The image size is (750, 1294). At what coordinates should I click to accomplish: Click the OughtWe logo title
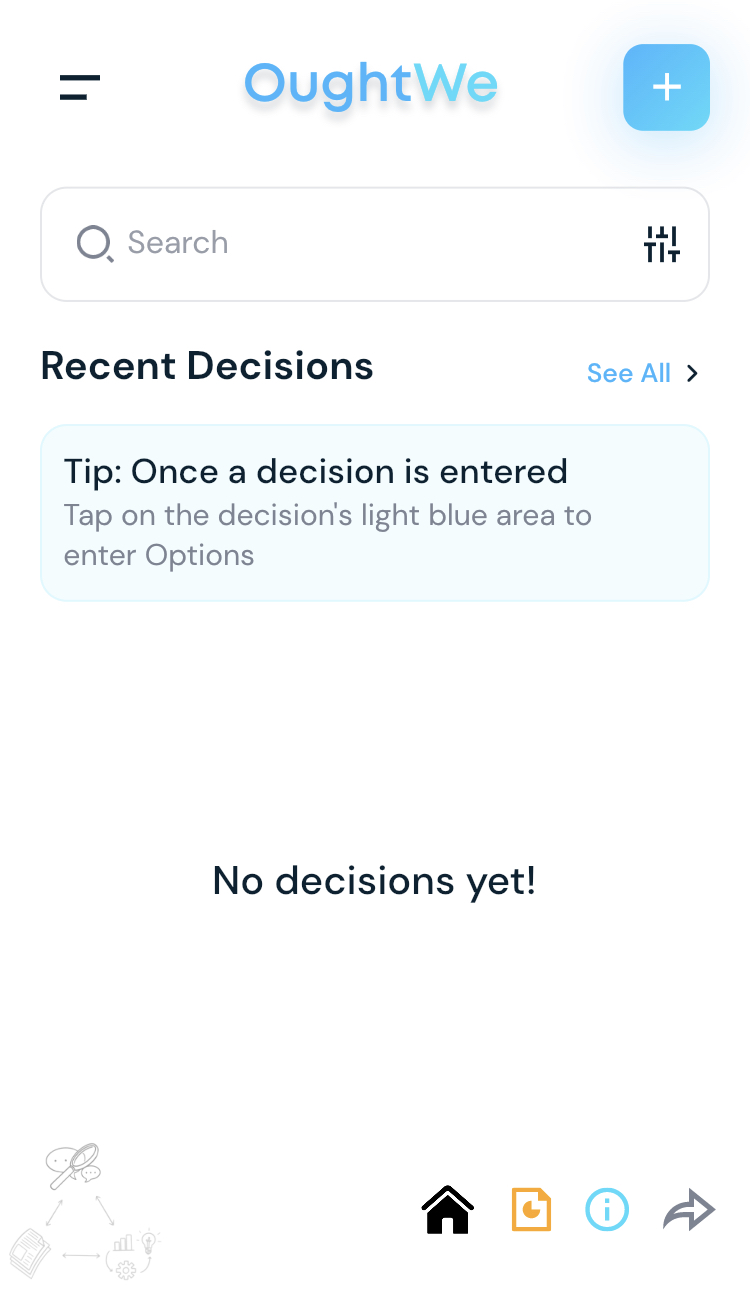[371, 84]
